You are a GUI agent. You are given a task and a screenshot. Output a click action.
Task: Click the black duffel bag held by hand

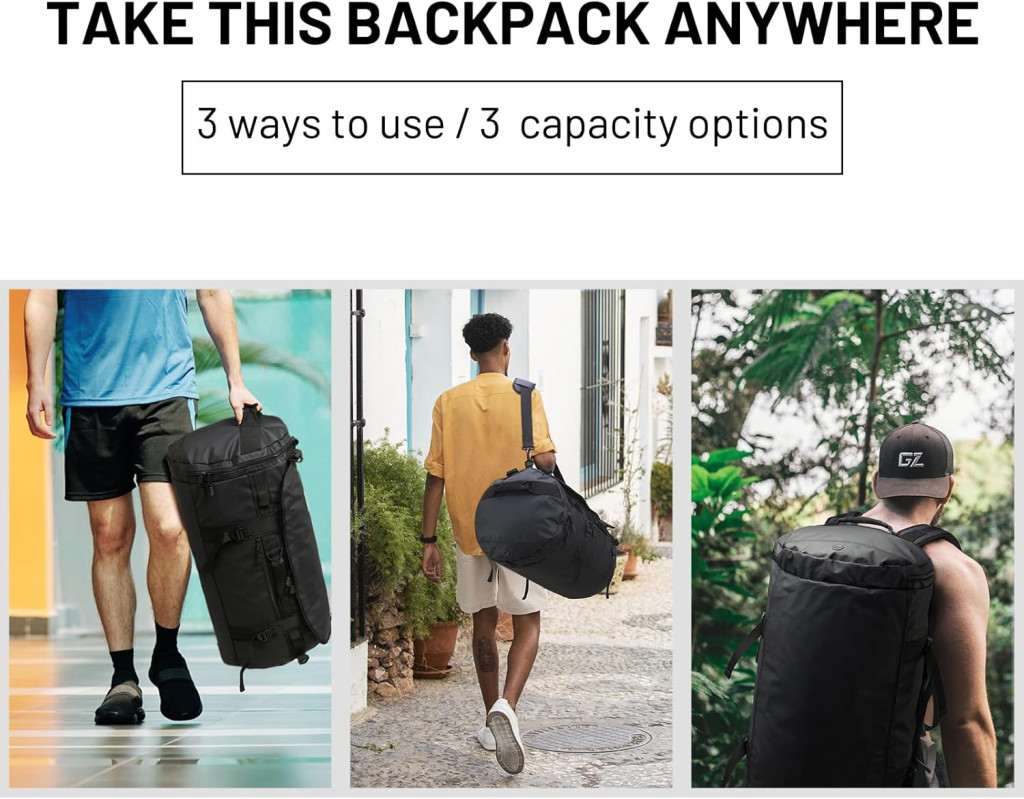[x=249, y=539]
